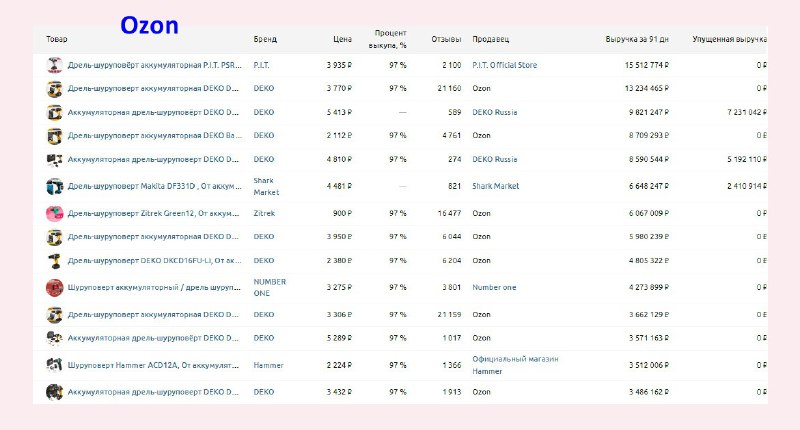This screenshot has height=430, width=800.
Task: Sort table by Отзывы column header
Action: (x=446, y=39)
